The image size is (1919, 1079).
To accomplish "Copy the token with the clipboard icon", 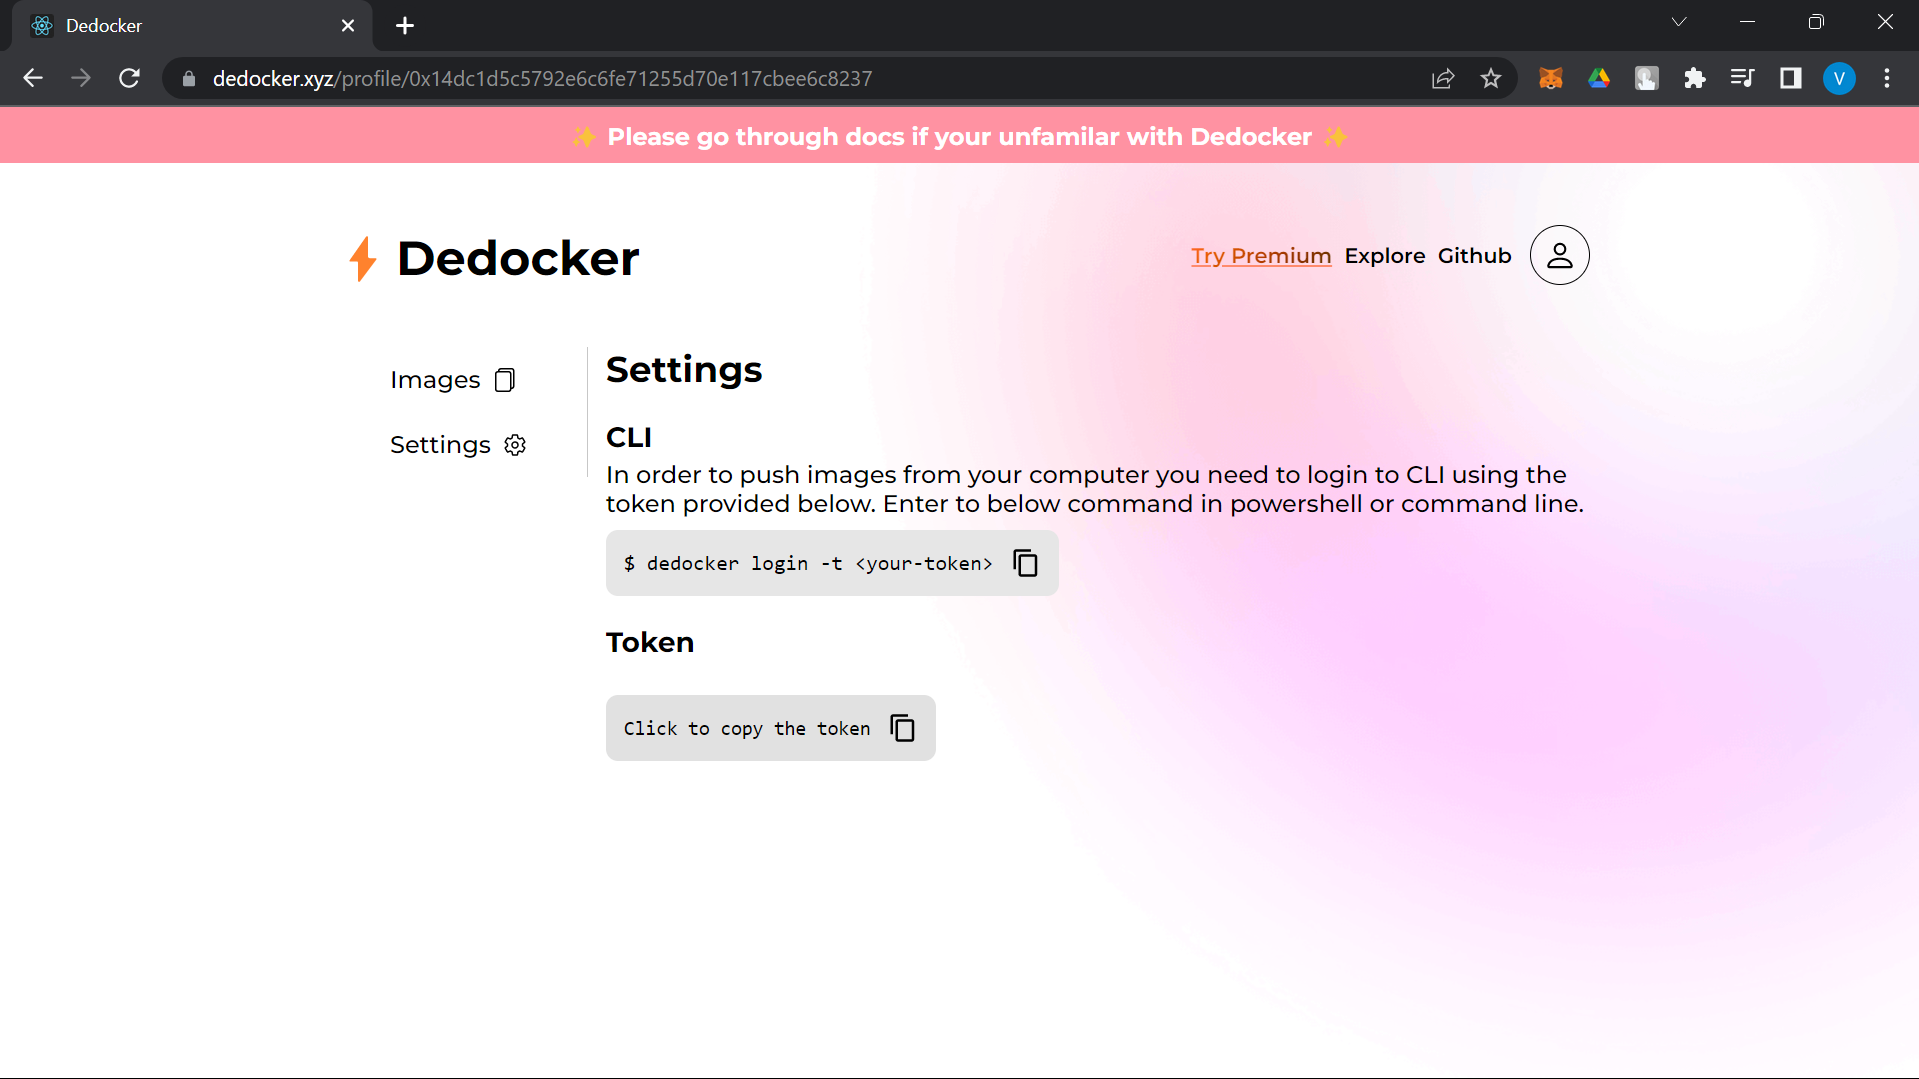I will tap(903, 728).
